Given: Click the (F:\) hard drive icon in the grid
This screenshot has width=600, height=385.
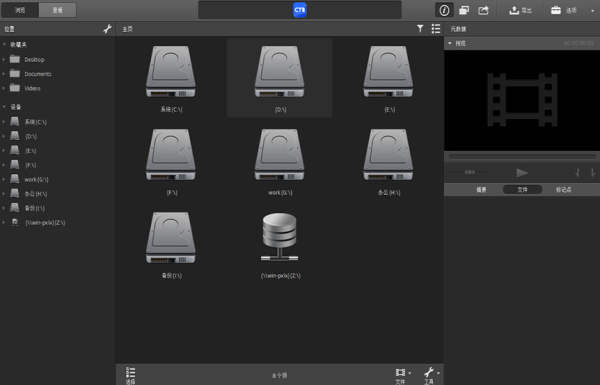Looking at the screenshot, I should (171, 155).
